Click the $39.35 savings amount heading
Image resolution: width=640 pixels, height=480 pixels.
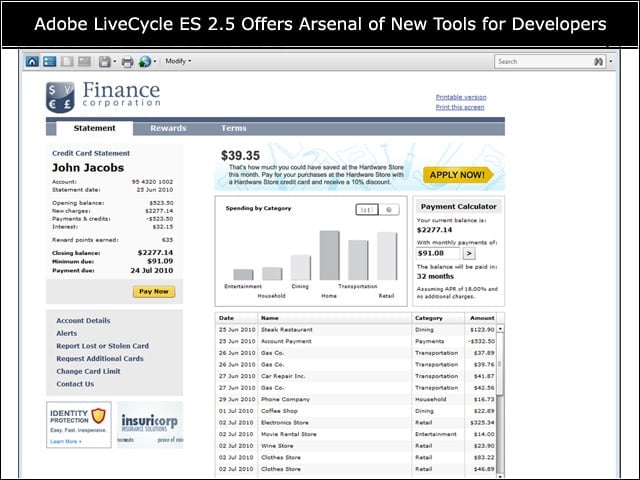240,156
